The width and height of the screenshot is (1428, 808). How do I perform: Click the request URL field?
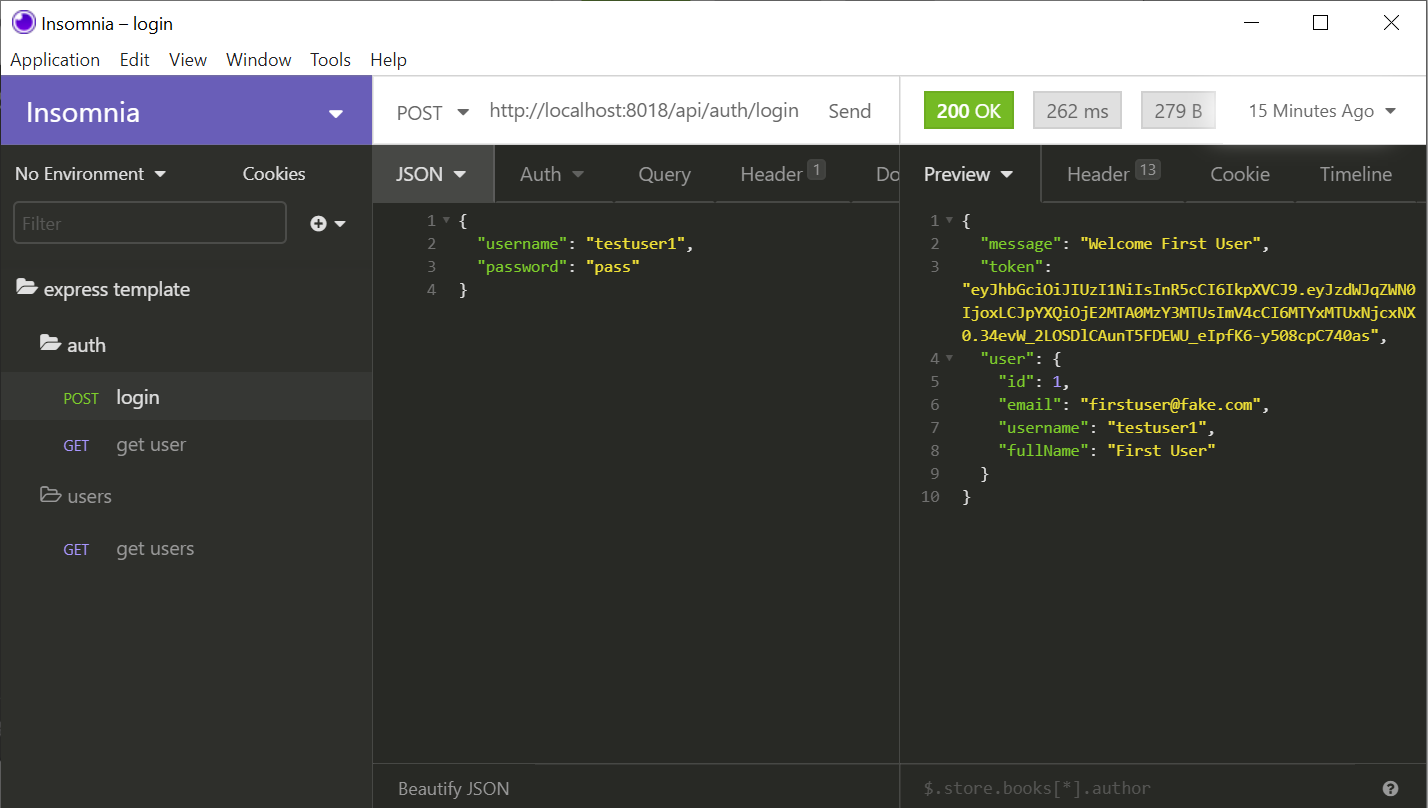point(644,111)
